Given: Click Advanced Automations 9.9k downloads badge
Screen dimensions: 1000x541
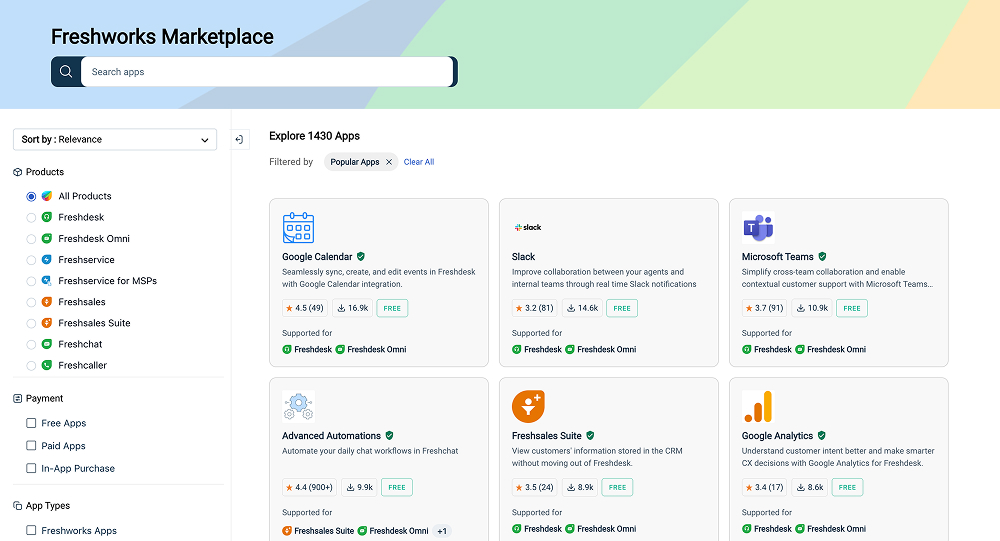Looking at the screenshot, I should pyautogui.click(x=359, y=487).
